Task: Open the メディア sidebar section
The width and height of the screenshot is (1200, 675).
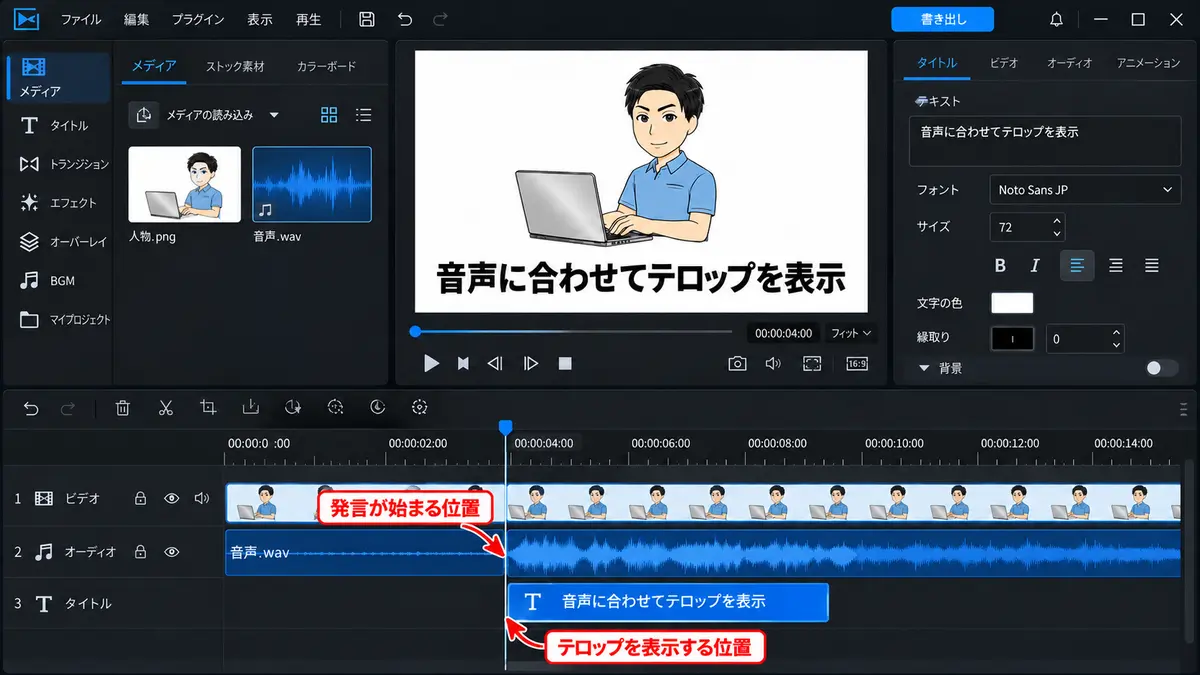Action: click(56, 77)
